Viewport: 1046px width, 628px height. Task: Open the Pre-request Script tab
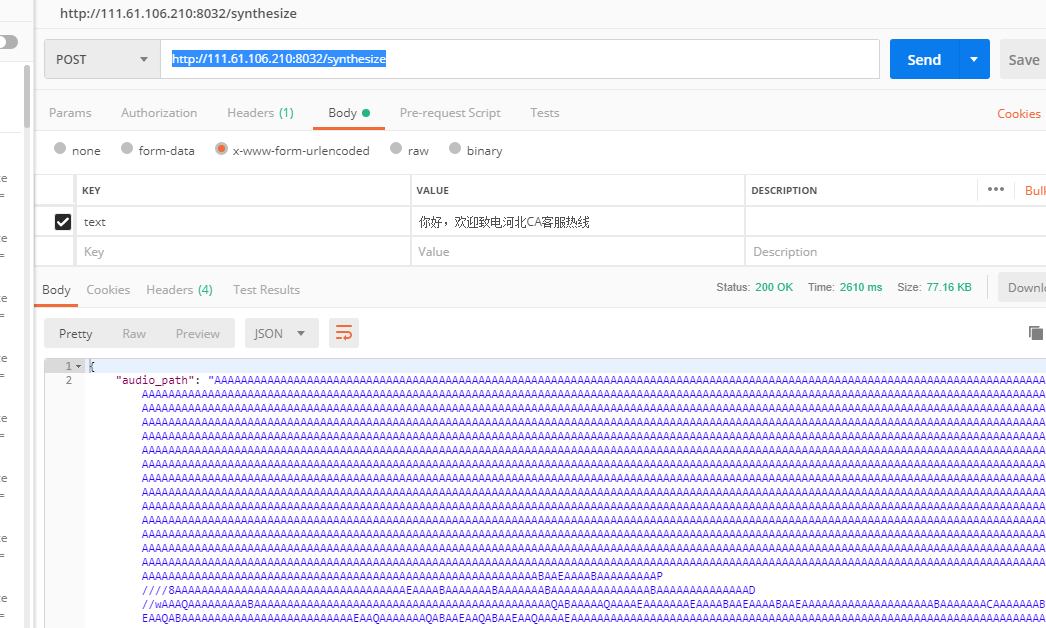pyautogui.click(x=450, y=113)
